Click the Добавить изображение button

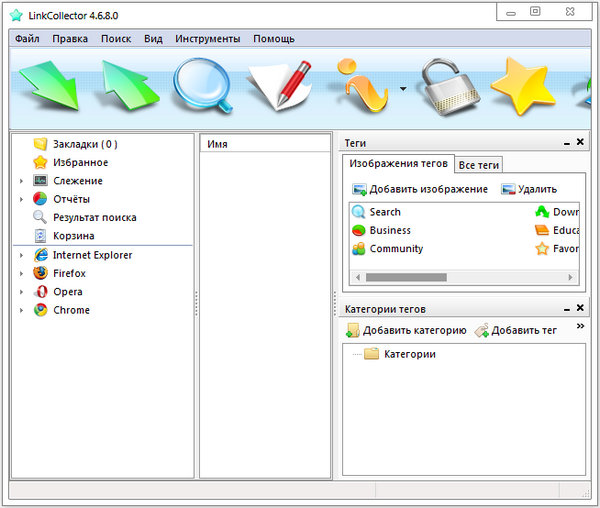click(420, 189)
